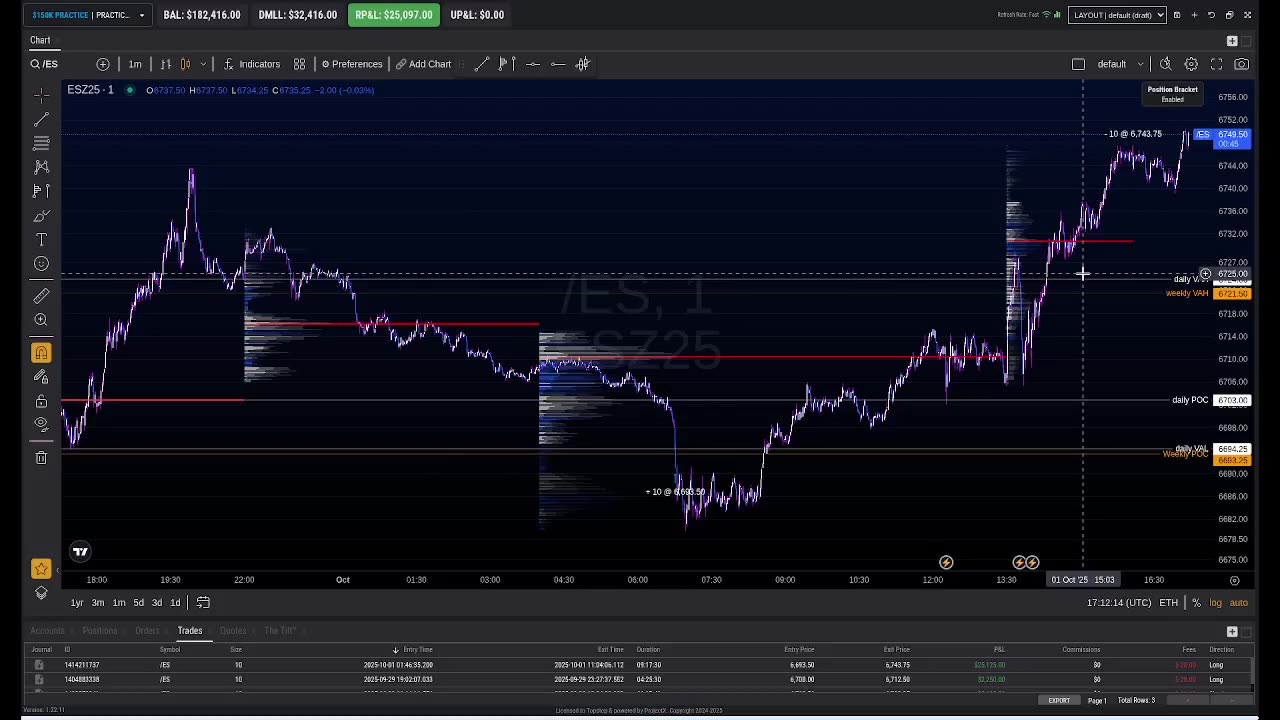
Task: Open symbol search for /ES
Action: pyautogui.click(x=44, y=64)
